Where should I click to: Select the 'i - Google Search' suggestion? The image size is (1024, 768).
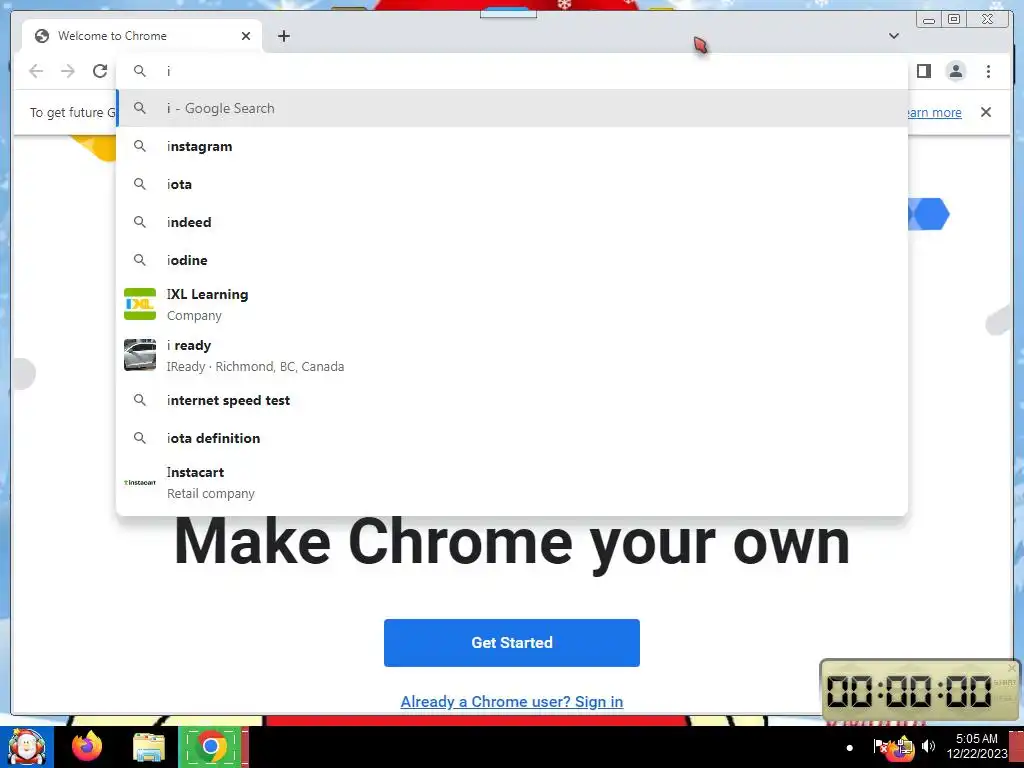pos(512,108)
